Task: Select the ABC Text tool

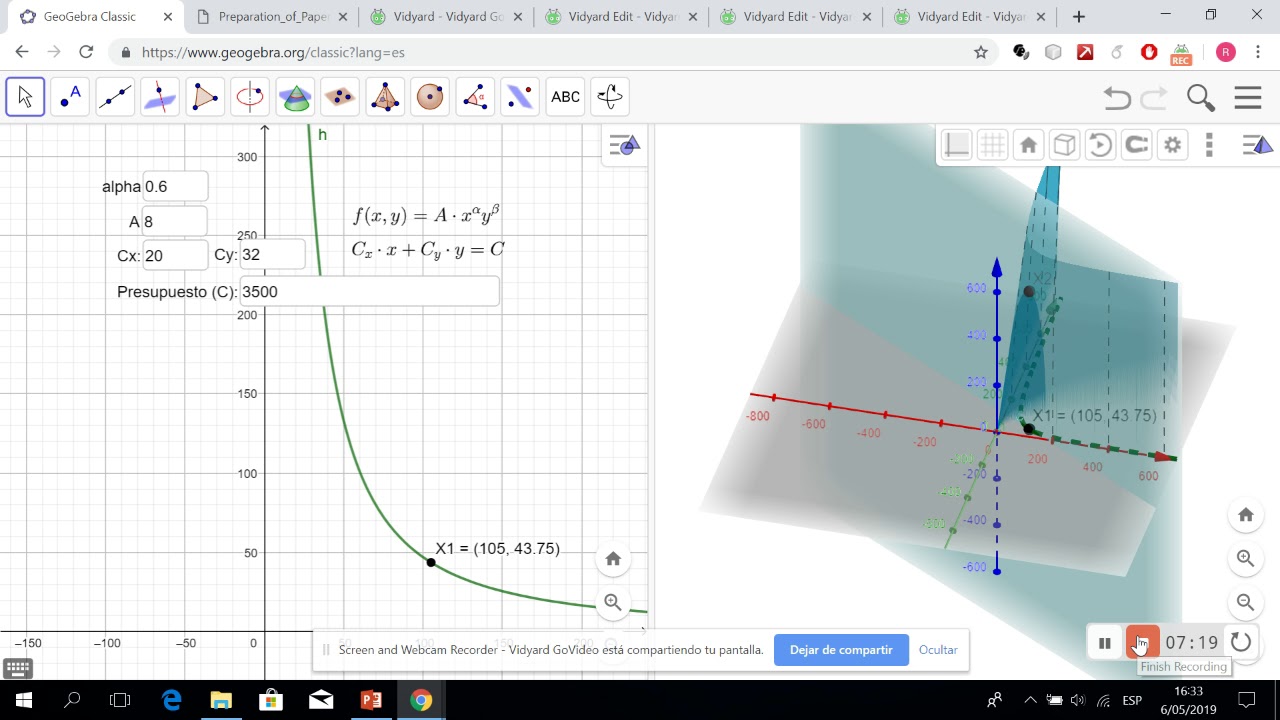Action: [565, 97]
